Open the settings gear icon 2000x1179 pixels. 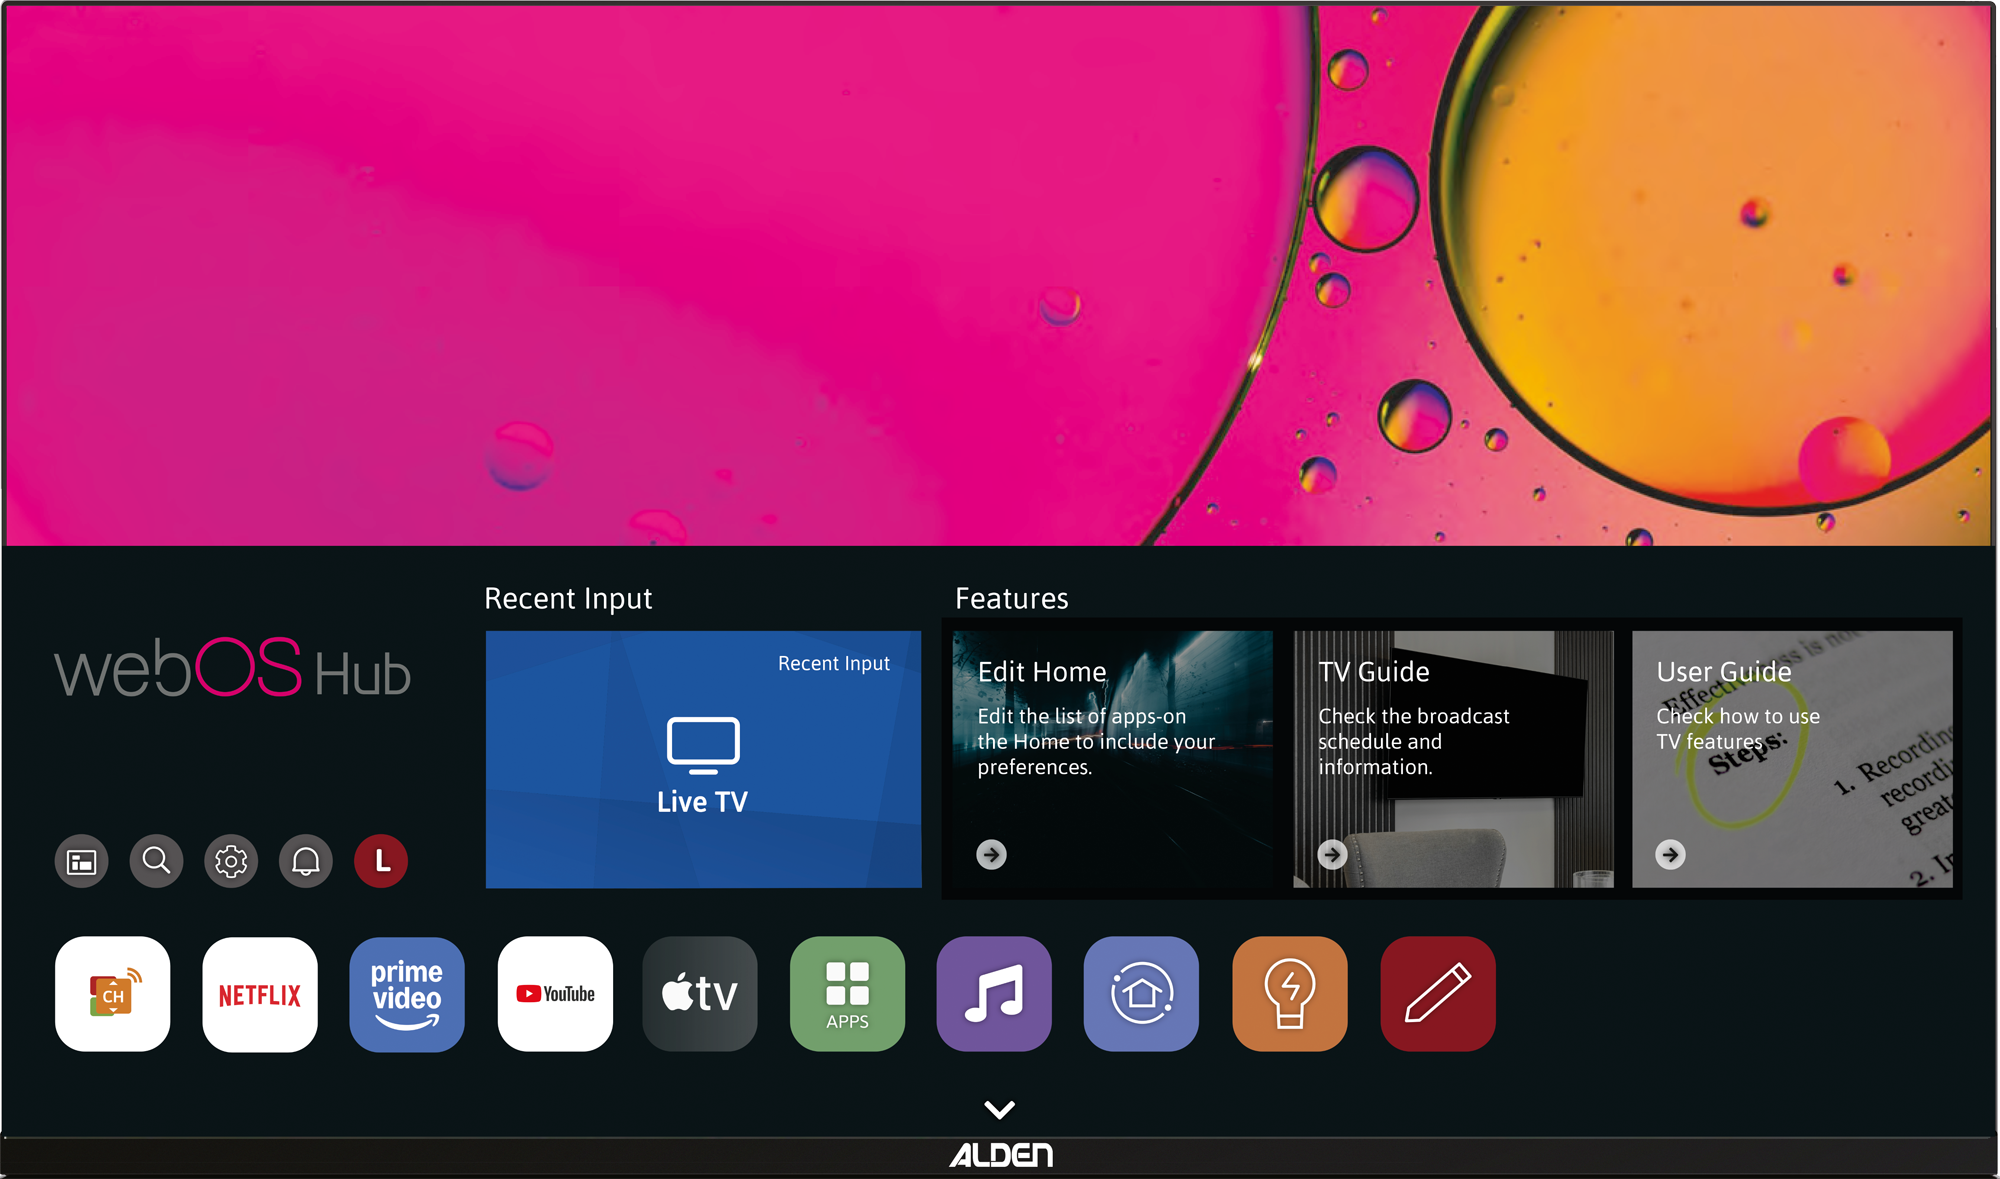[231, 861]
